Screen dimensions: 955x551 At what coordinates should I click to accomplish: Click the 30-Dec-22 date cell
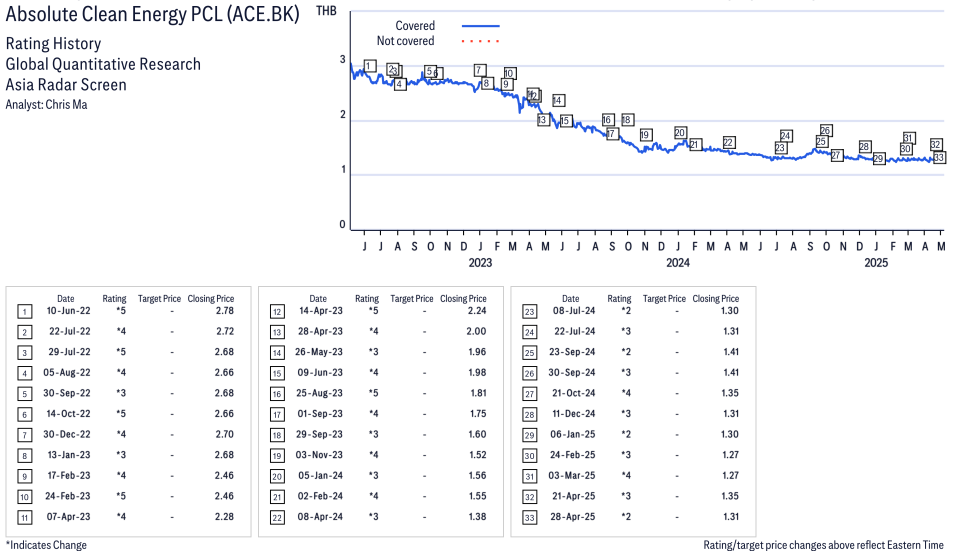click(x=67, y=435)
